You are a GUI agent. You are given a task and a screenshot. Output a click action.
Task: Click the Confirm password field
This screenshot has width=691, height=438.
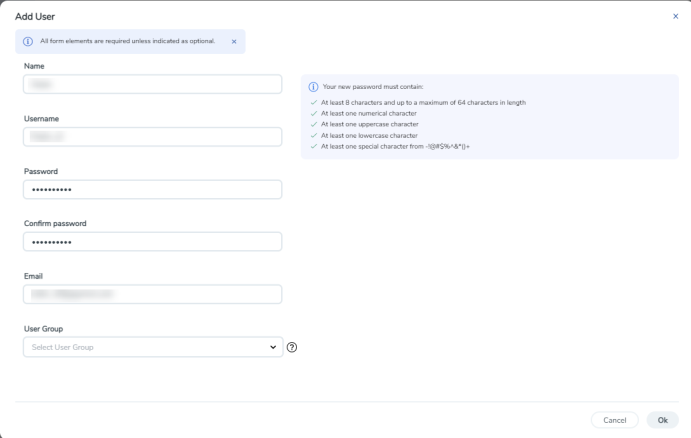pyautogui.click(x=152, y=242)
